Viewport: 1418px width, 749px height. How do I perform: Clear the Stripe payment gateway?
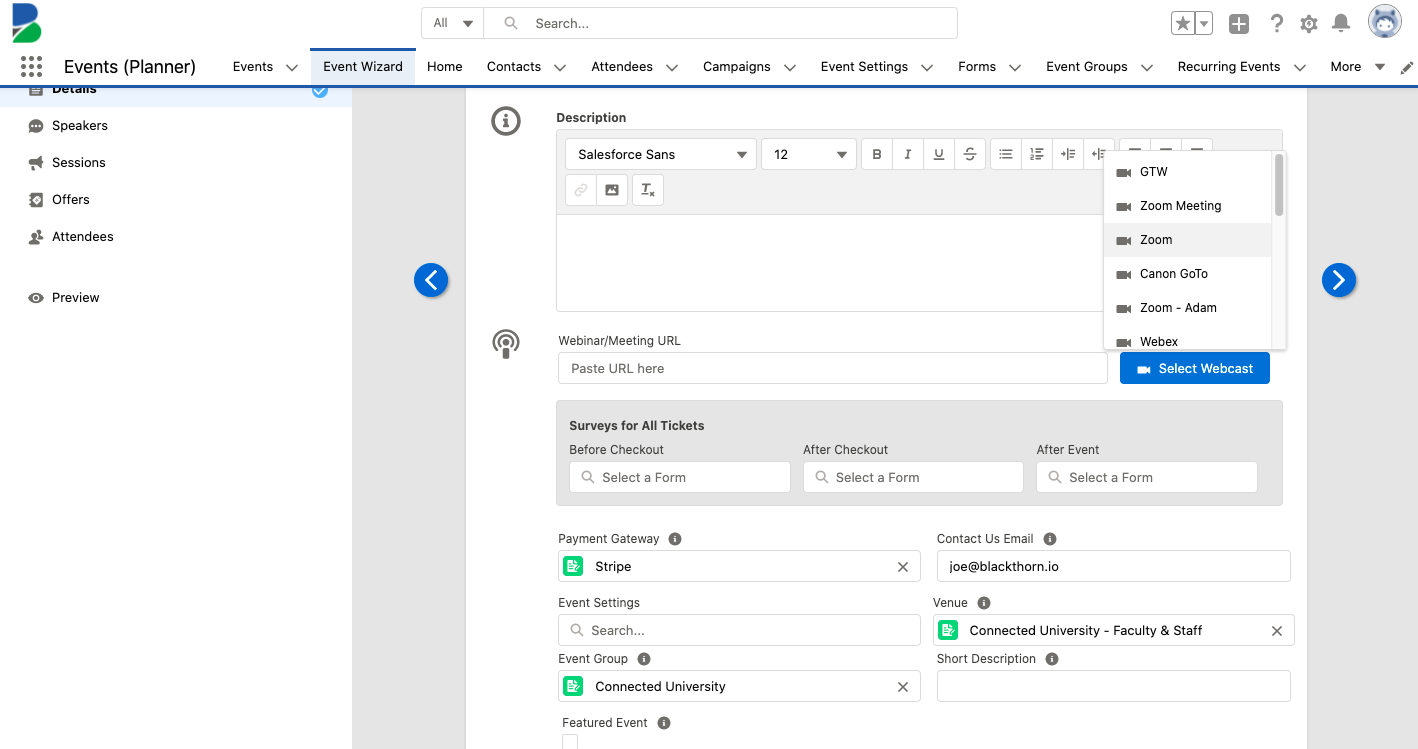pyautogui.click(x=903, y=567)
